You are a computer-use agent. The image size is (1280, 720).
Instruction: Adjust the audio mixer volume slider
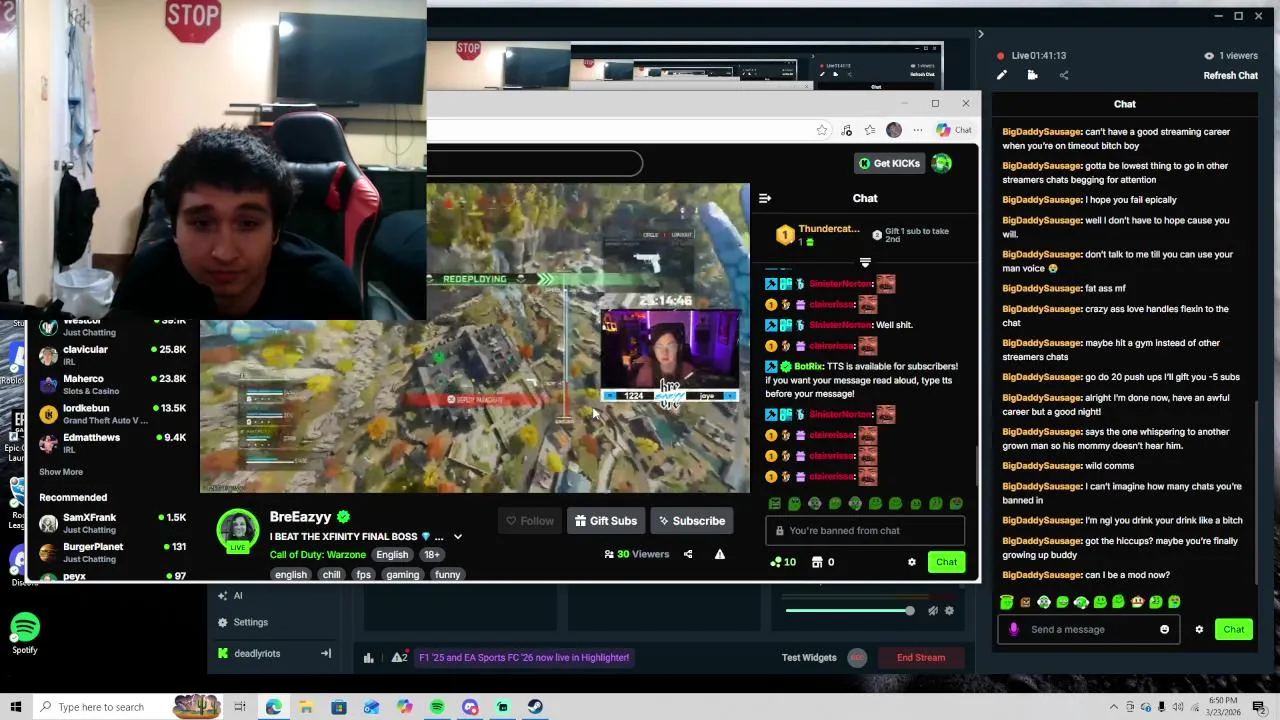[850, 610]
